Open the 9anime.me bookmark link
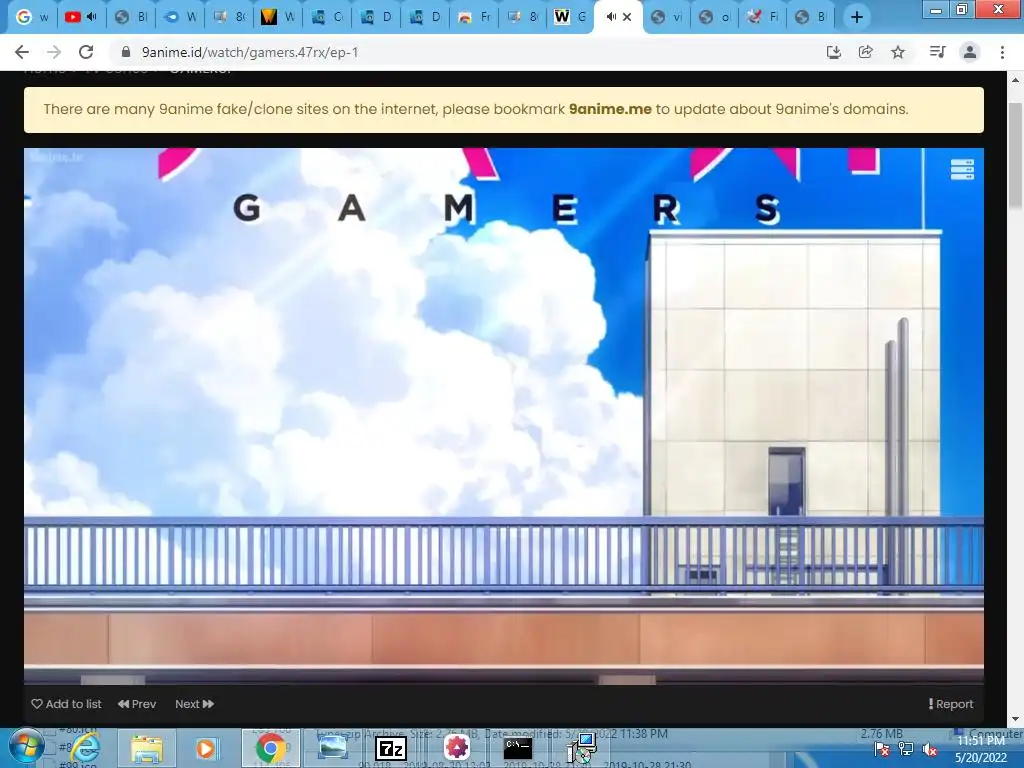The image size is (1024, 768). (x=610, y=109)
